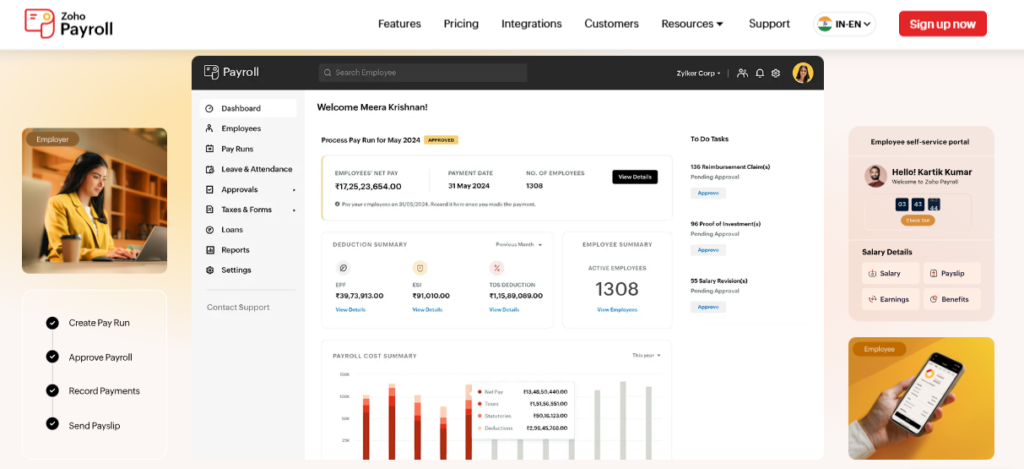Open the This year dropdown
The width and height of the screenshot is (1024, 469).
point(646,355)
